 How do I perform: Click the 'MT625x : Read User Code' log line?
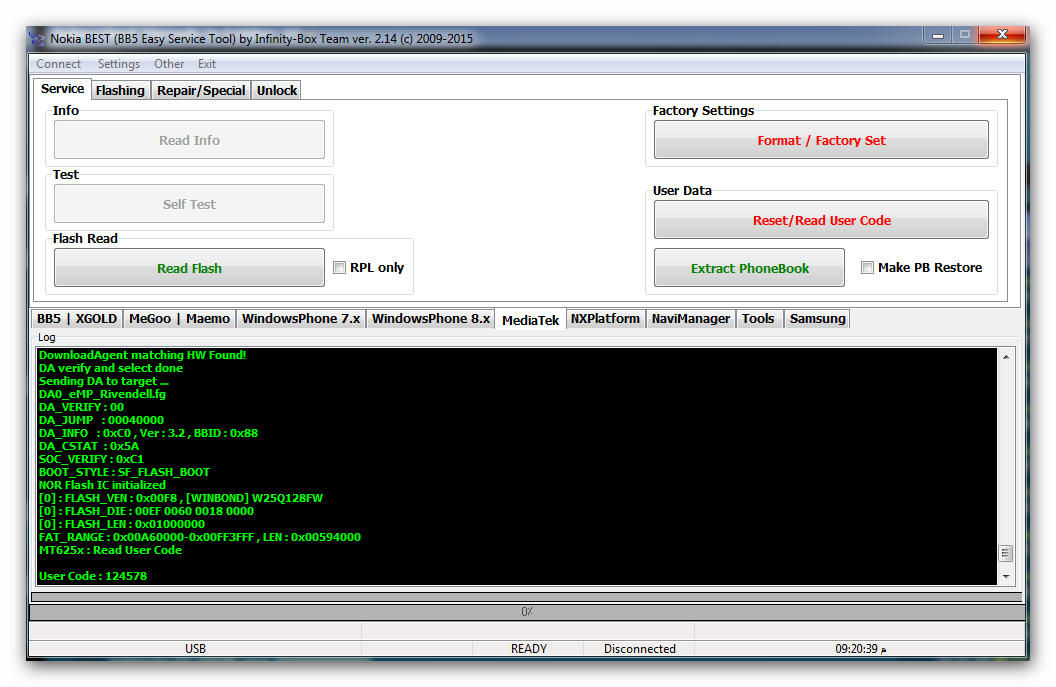[110, 550]
